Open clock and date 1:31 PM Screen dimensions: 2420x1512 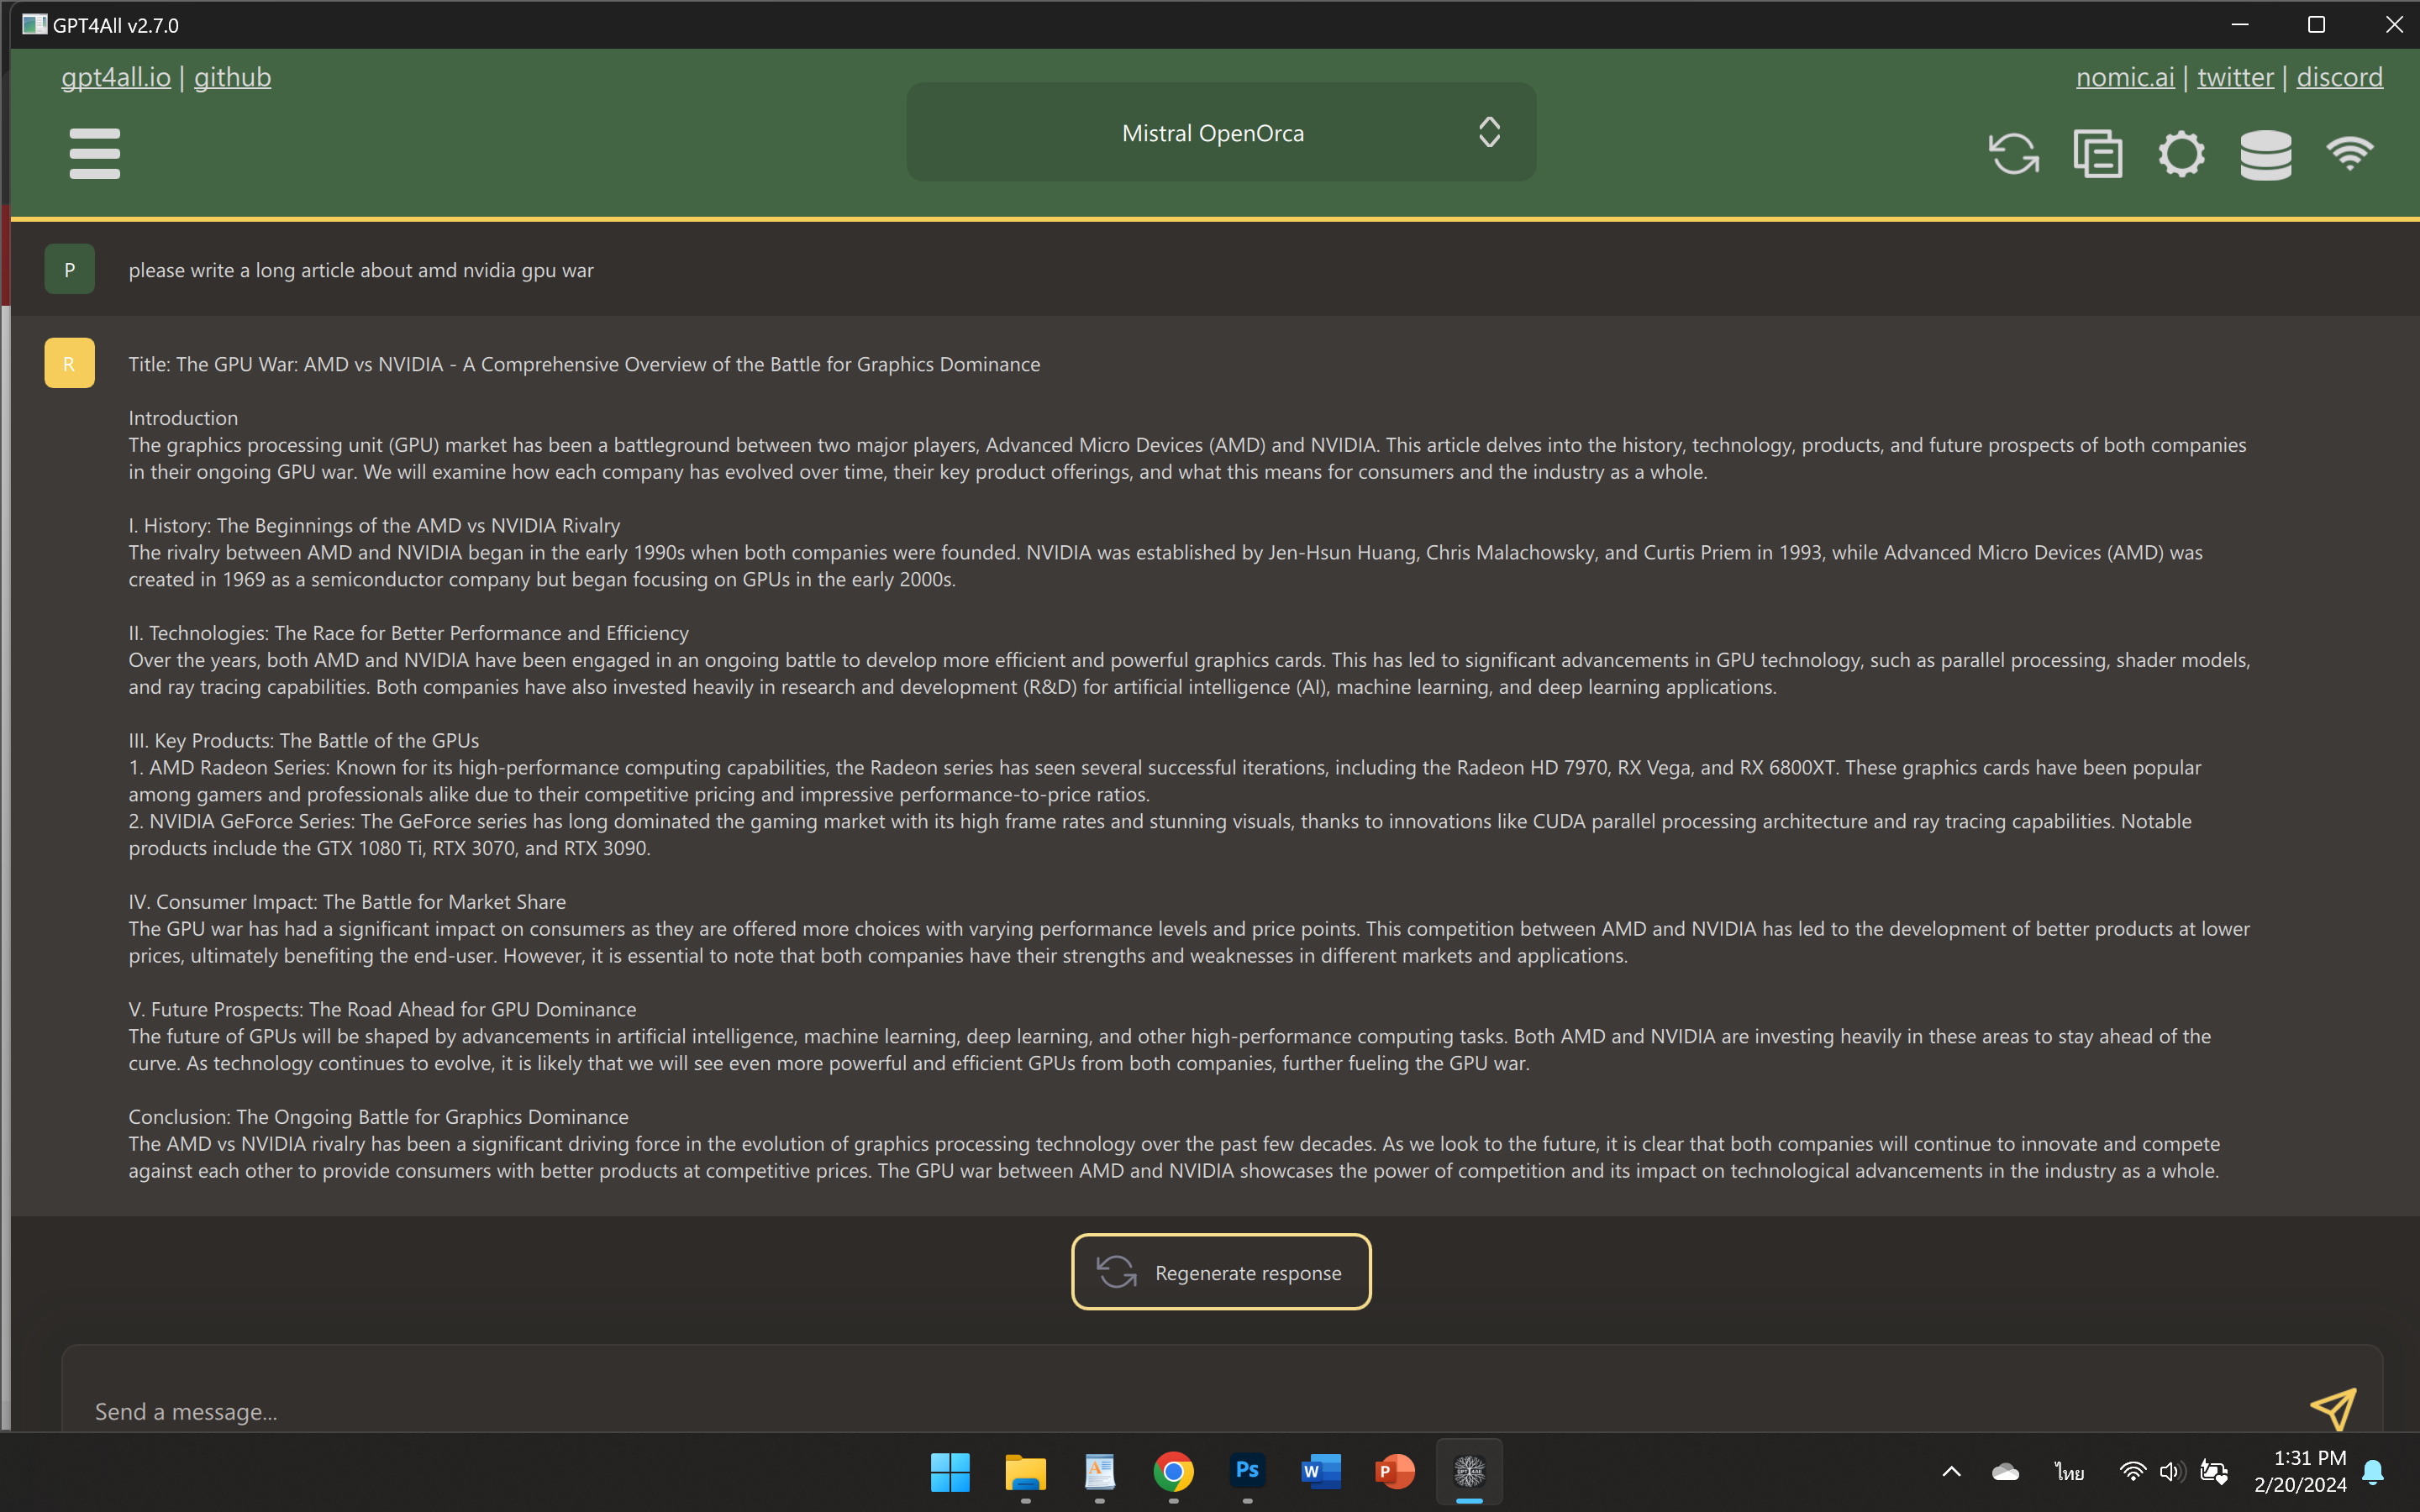(x=2300, y=1471)
